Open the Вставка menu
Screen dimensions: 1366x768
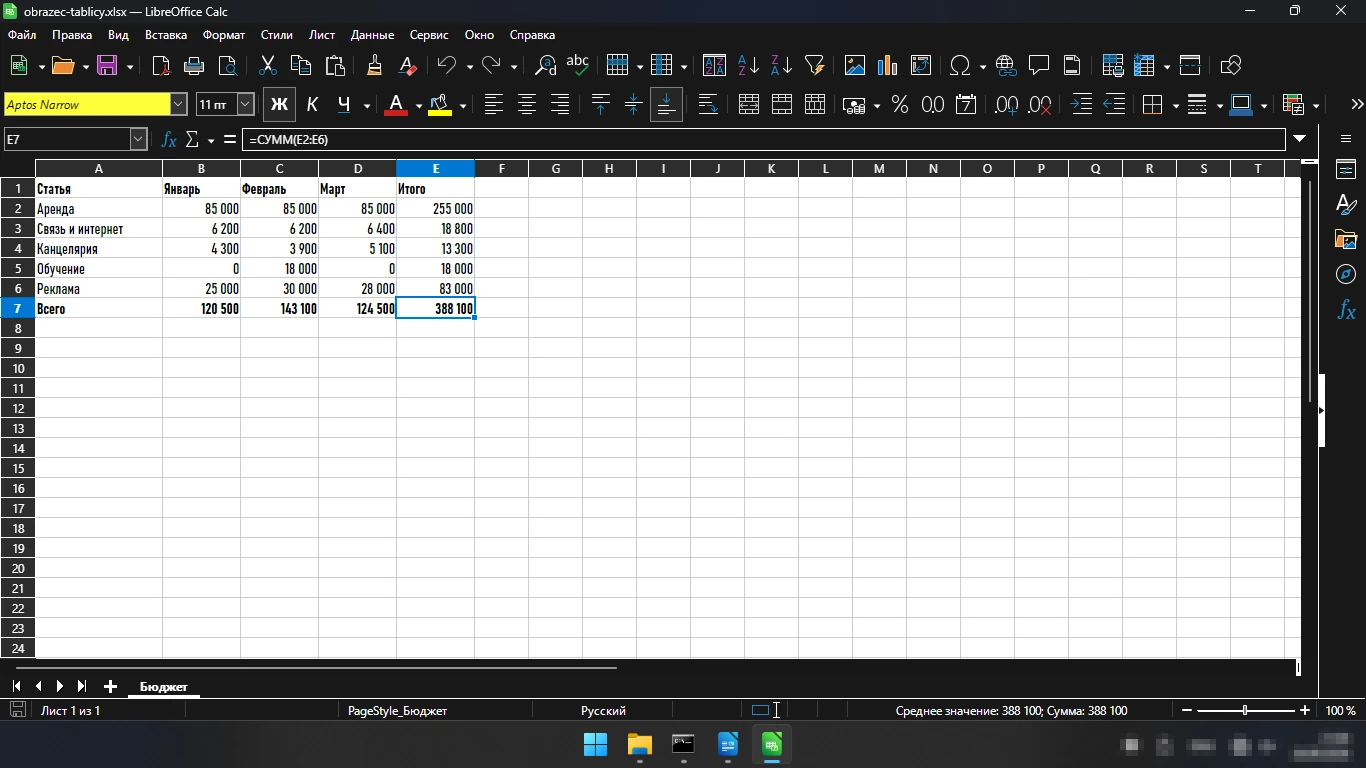tap(166, 35)
